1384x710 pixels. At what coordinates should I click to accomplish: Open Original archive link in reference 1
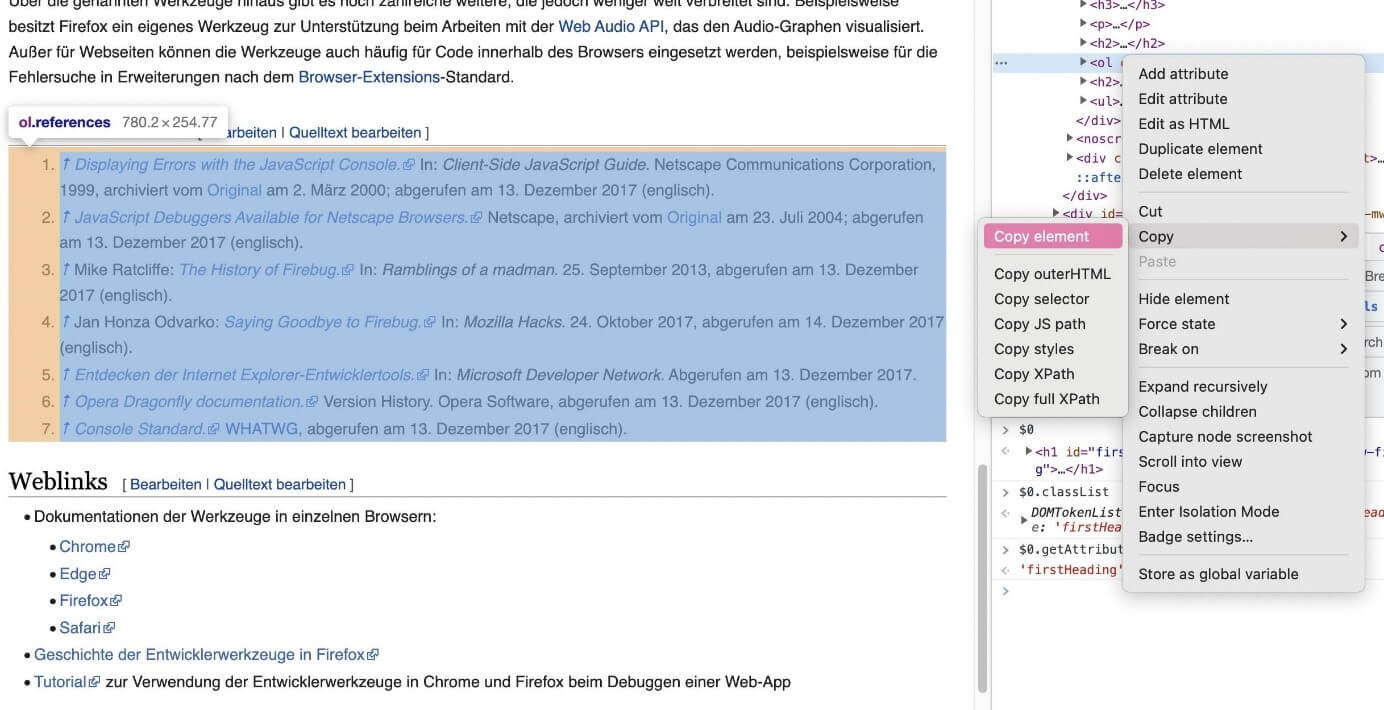(x=234, y=190)
